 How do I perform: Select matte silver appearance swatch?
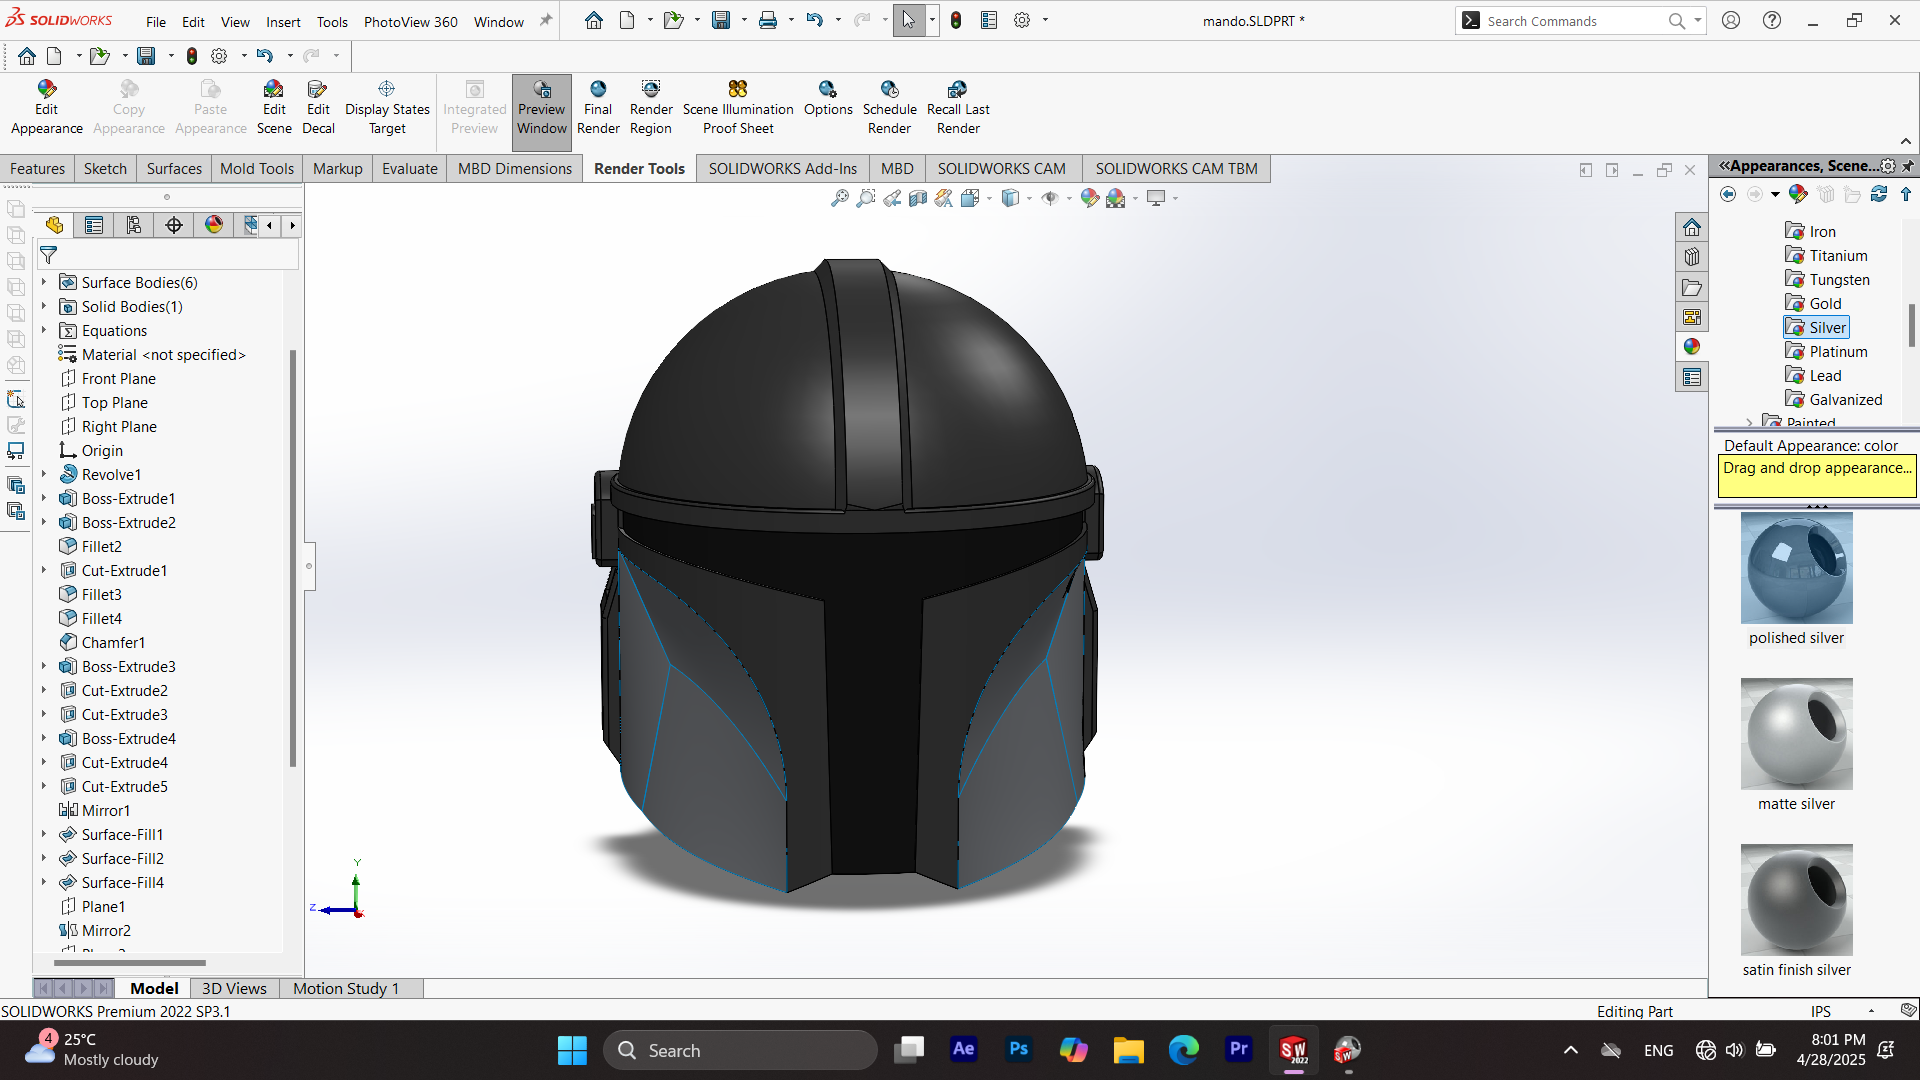[x=1796, y=734]
